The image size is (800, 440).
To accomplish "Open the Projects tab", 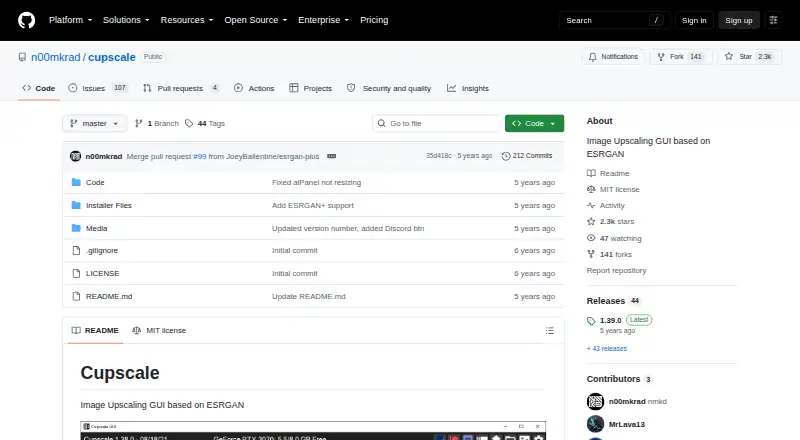I will click(x=310, y=88).
